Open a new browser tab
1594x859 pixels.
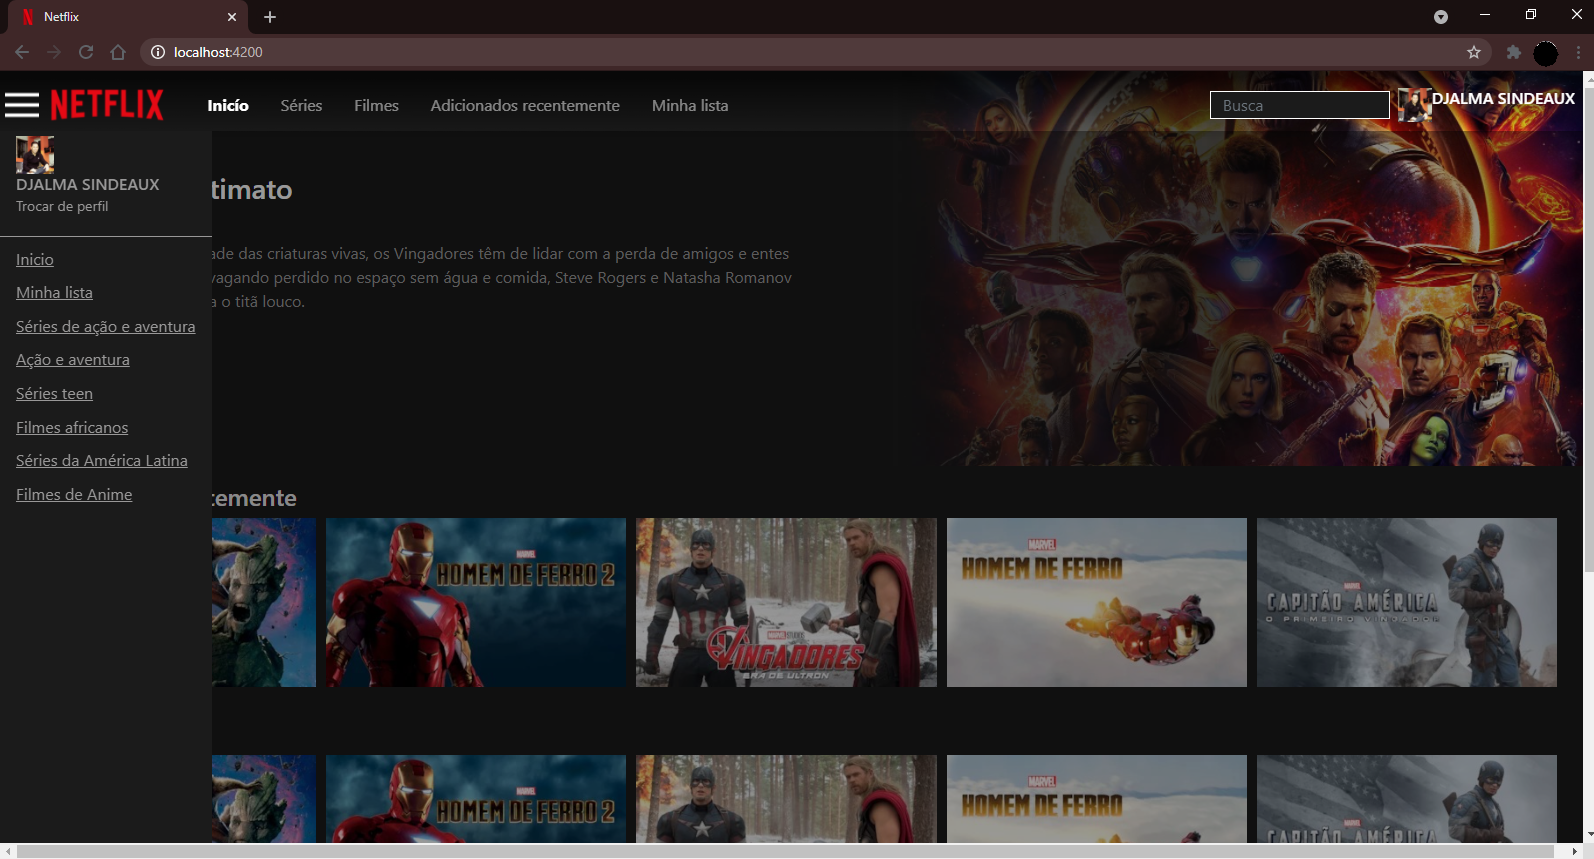pyautogui.click(x=270, y=17)
